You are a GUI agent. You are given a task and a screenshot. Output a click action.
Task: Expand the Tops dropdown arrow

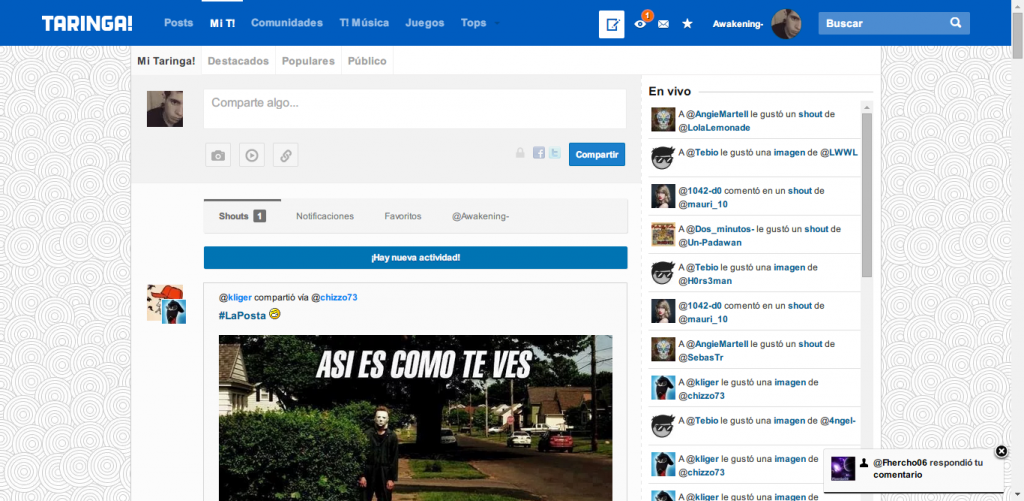click(498, 24)
